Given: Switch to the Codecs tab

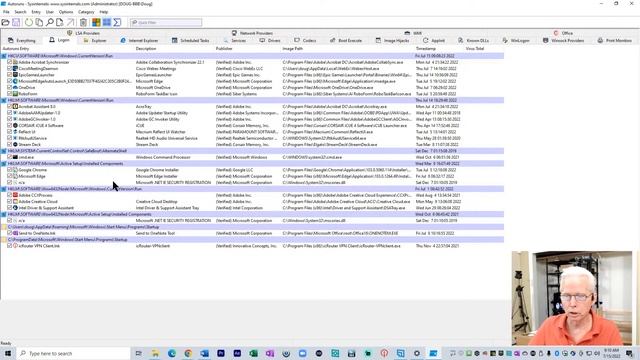Looking at the screenshot, I should tap(305, 40).
